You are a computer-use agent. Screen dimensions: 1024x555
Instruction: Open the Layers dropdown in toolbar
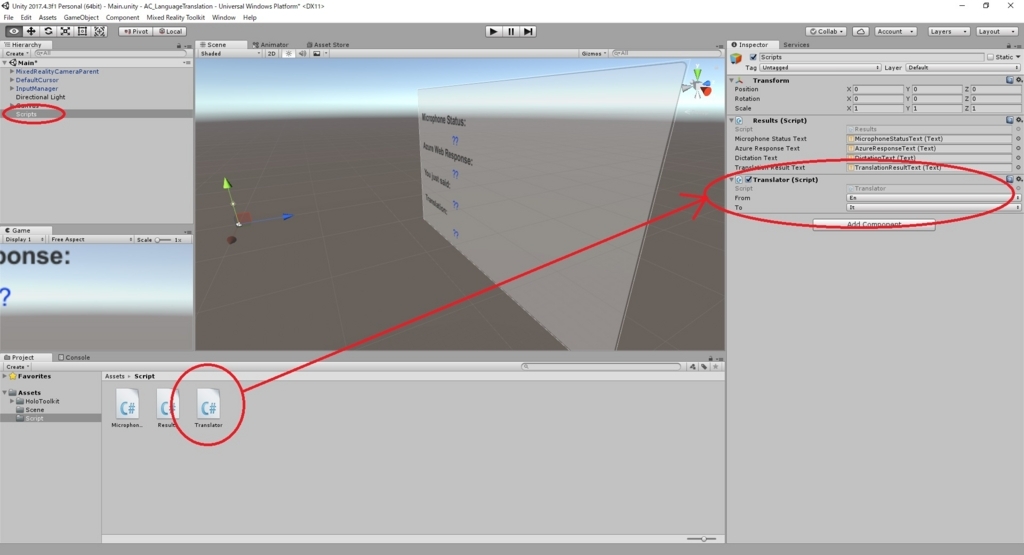point(948,31)
